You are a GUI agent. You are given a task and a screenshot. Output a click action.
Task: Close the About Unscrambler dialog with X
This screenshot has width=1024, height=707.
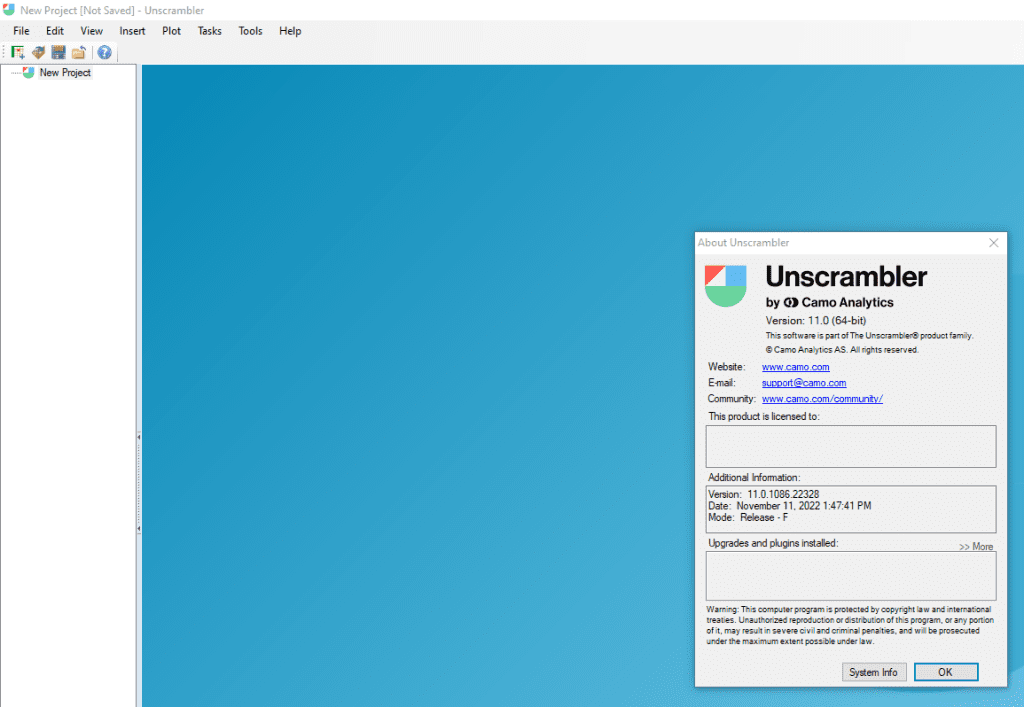tap(993, 243)
